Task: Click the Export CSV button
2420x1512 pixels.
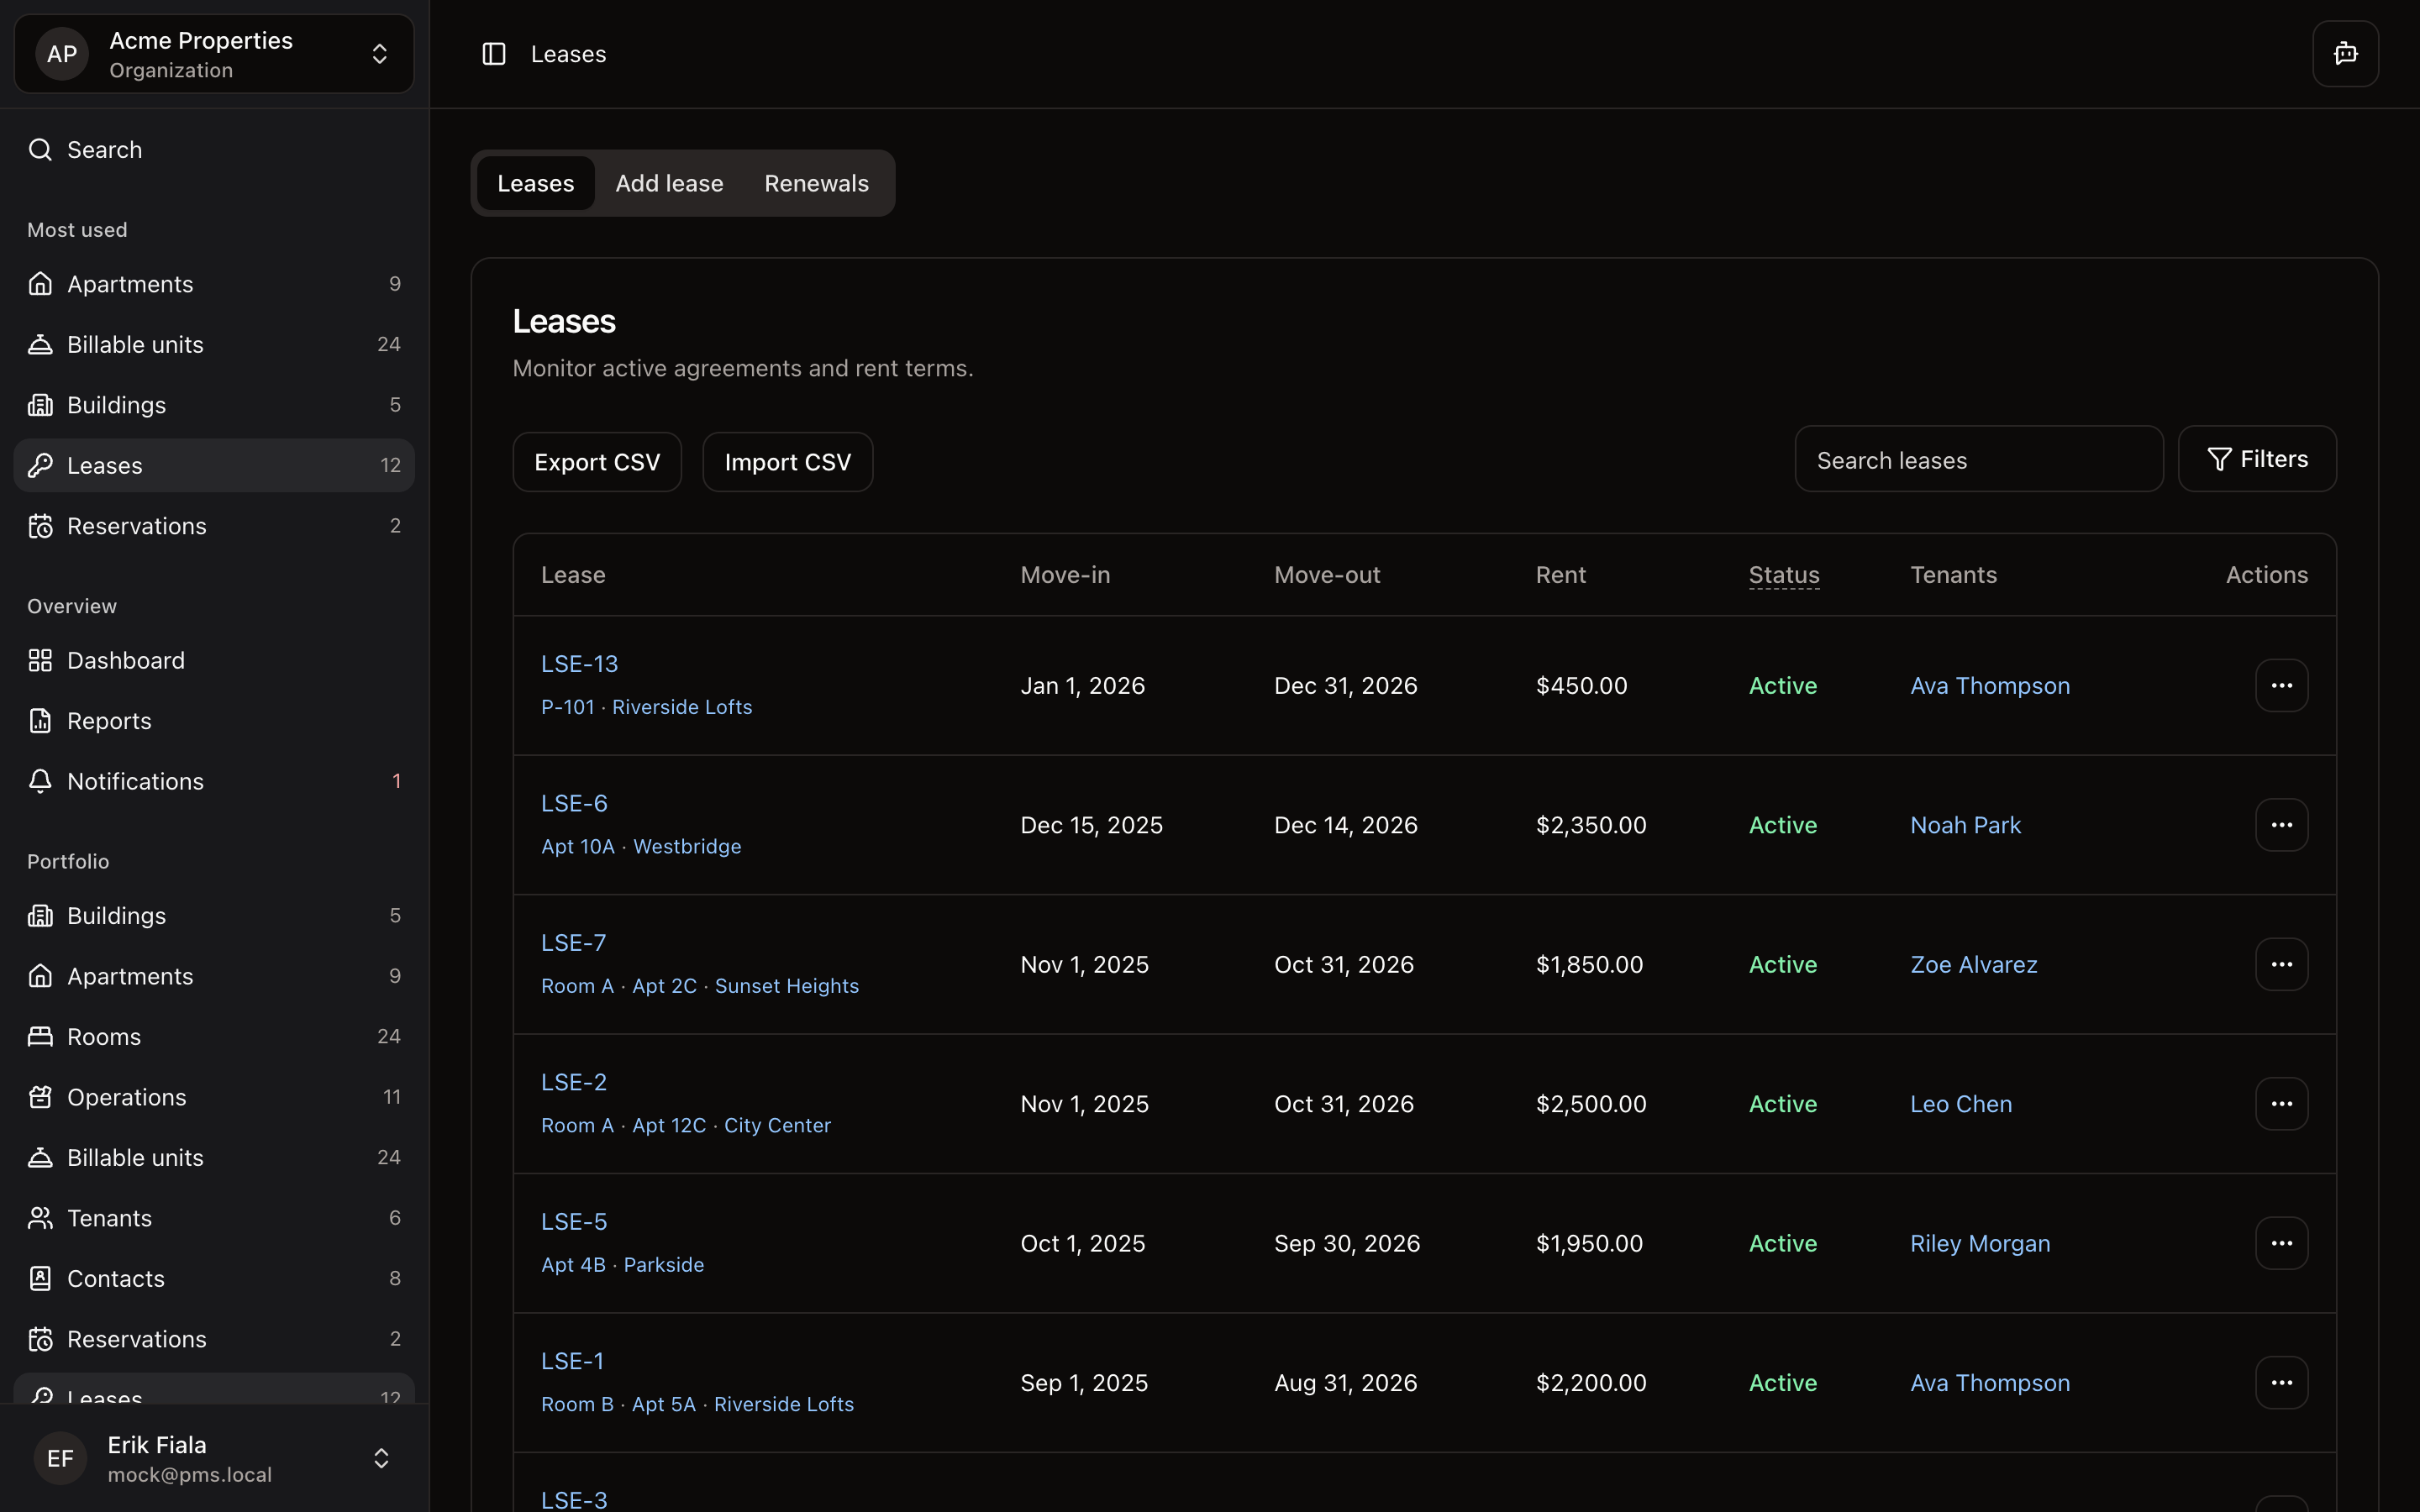Action: pyautogui.click(x=597, y=462)
